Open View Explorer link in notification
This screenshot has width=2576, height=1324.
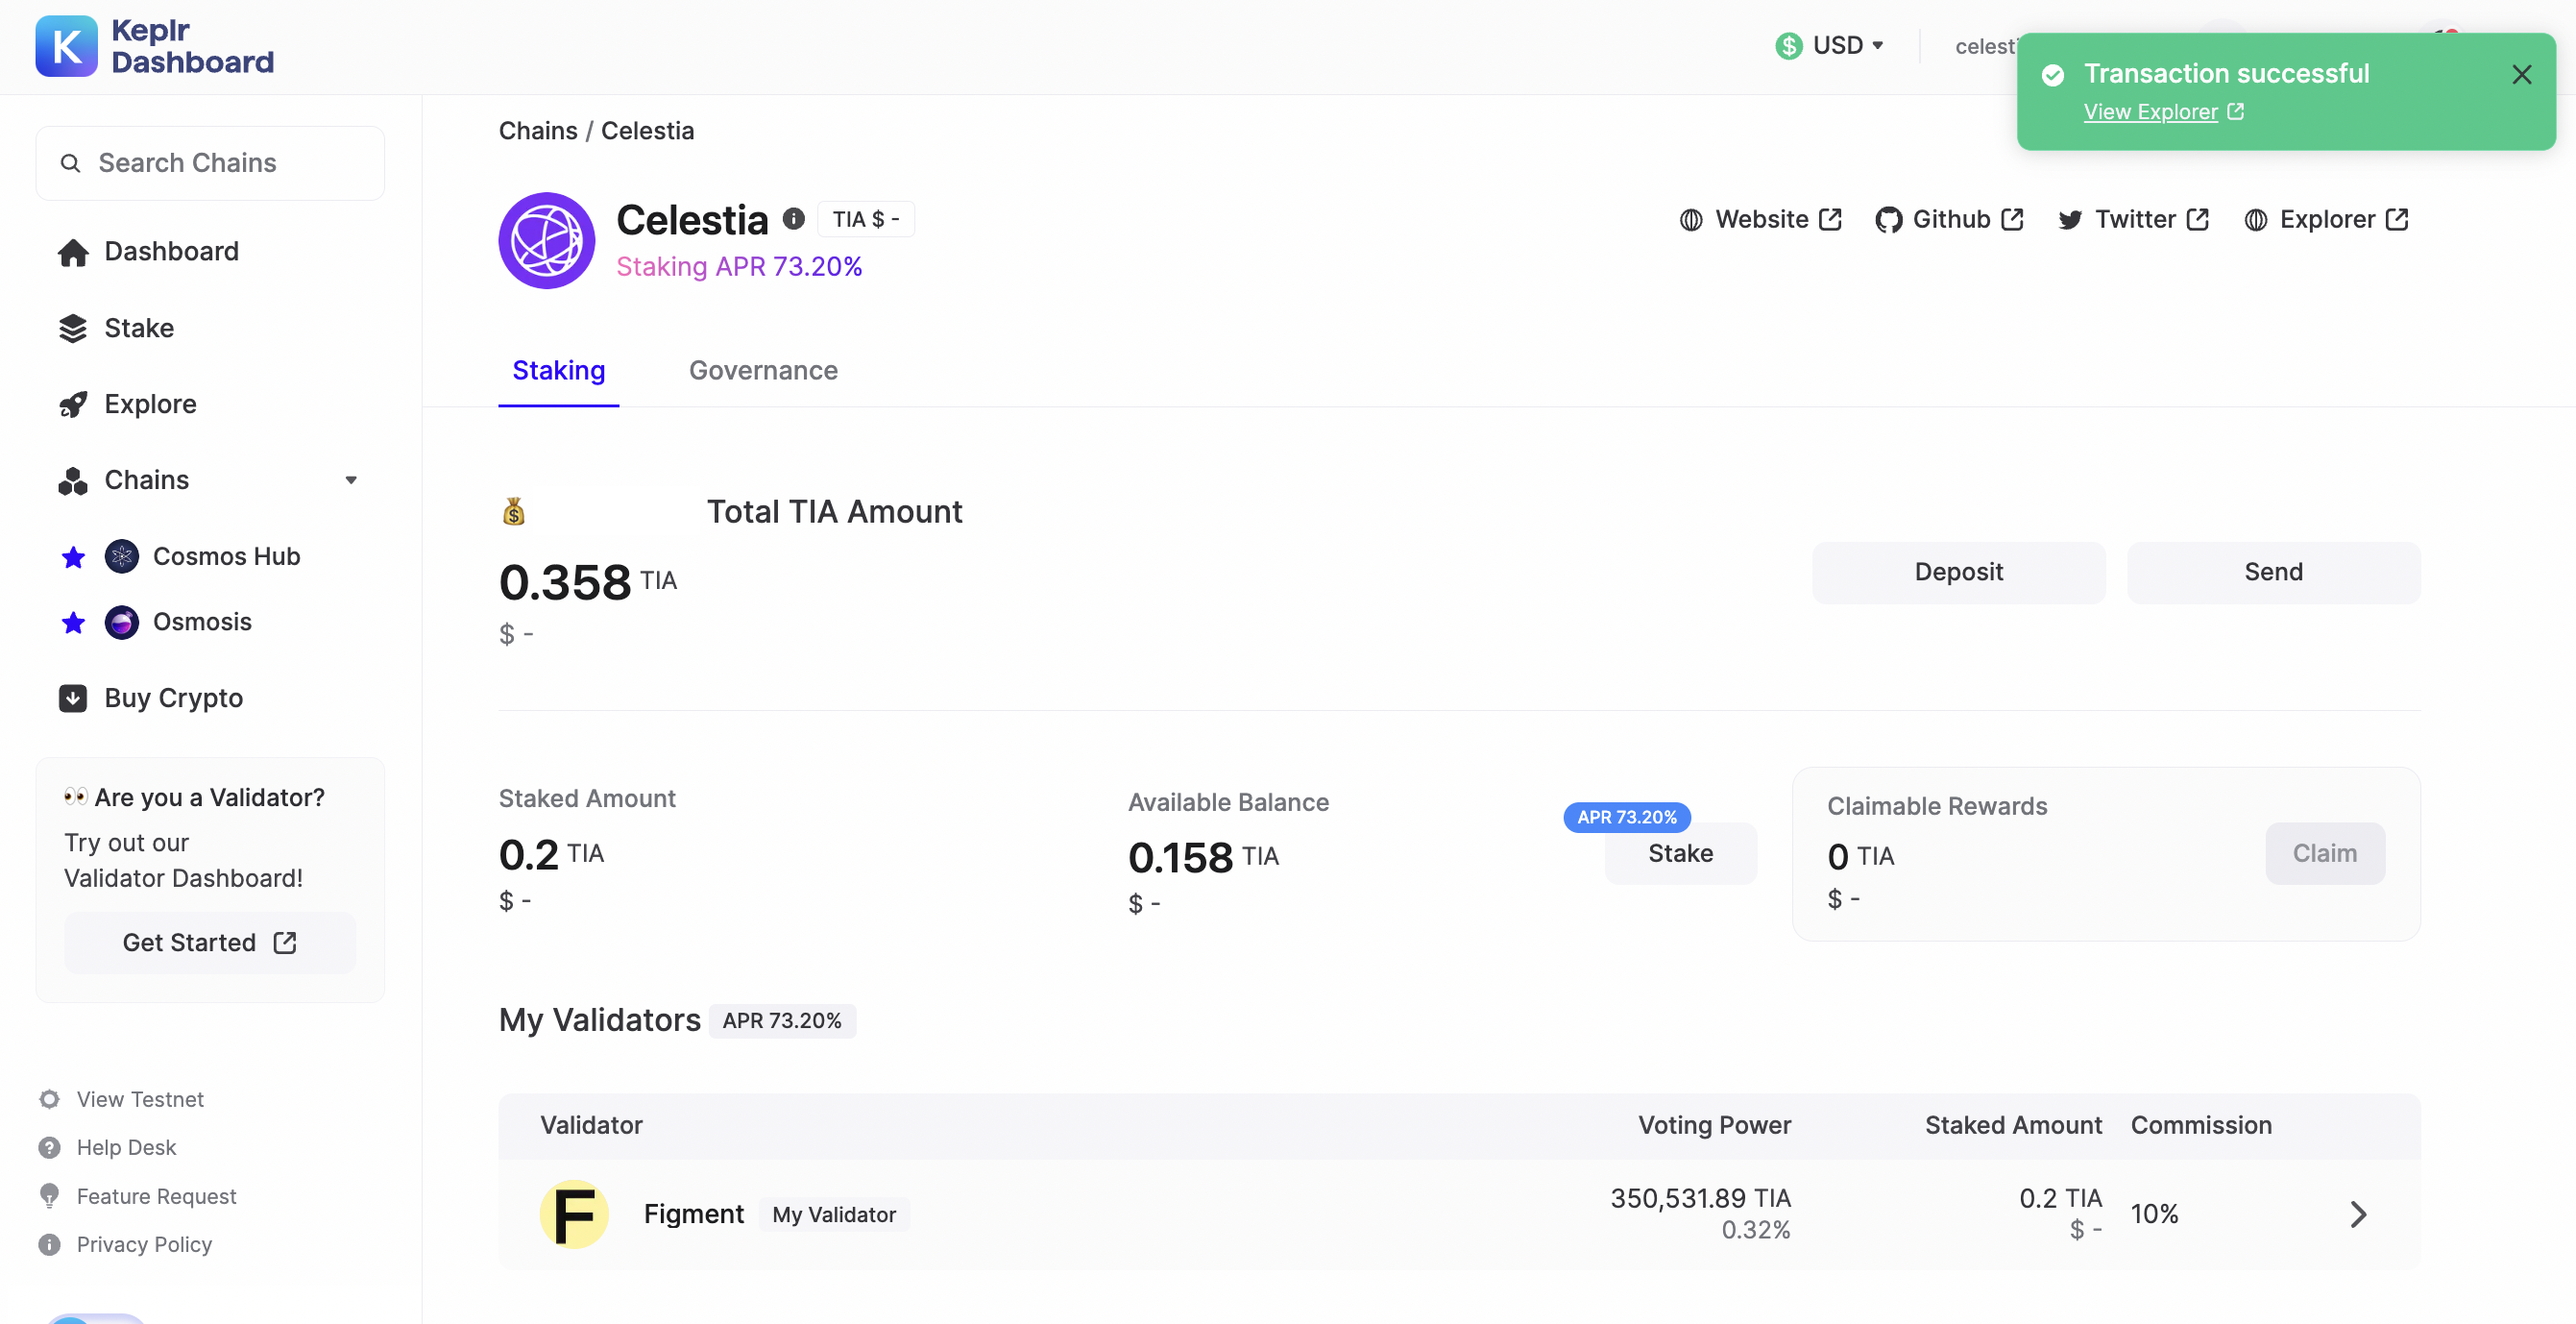tap(2163, 113)
